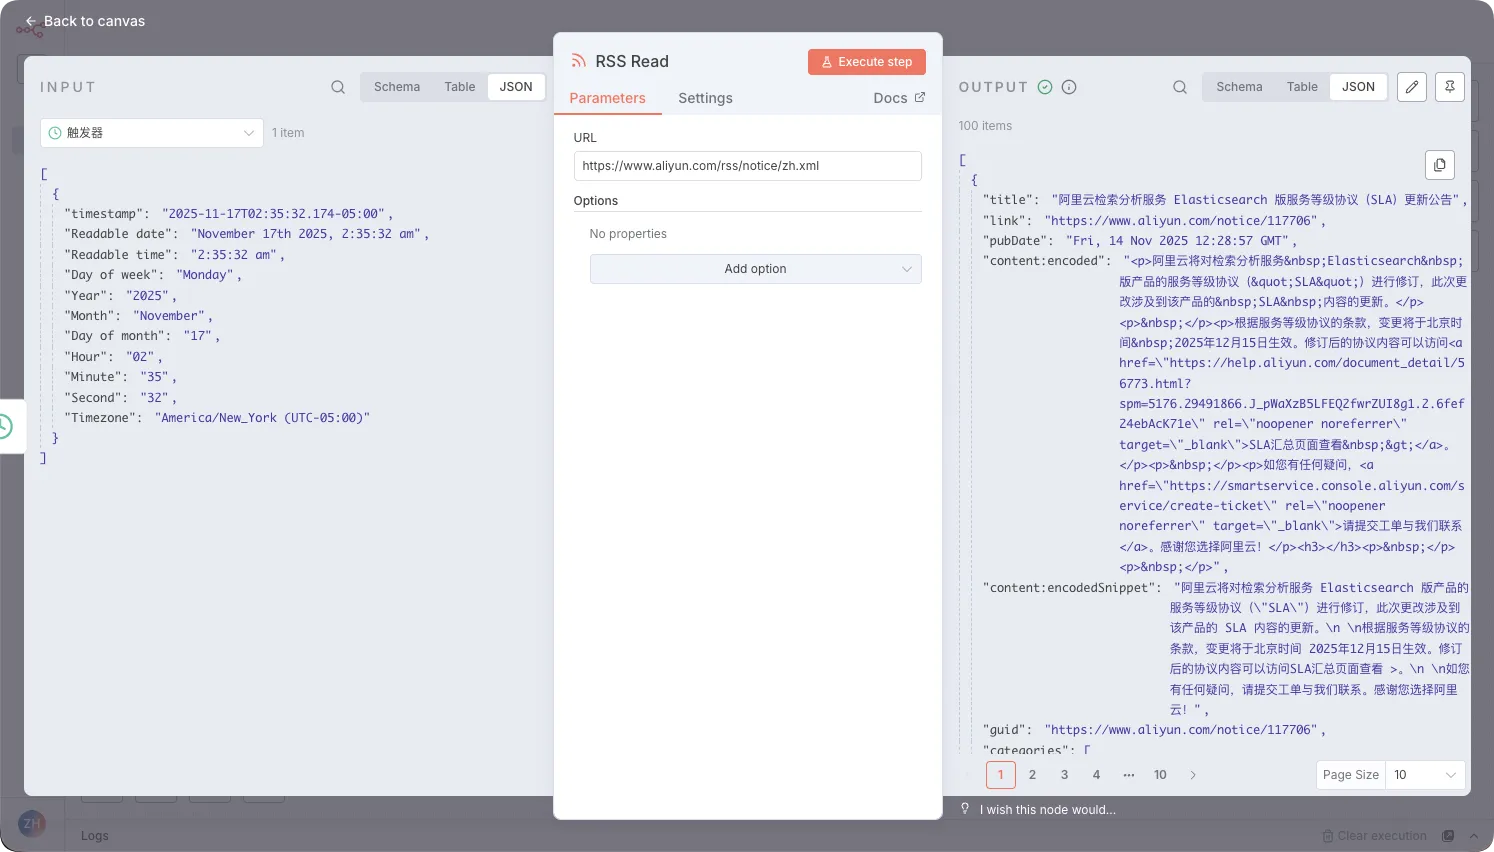Select the Parameters tab

click(x=607, y=98)
